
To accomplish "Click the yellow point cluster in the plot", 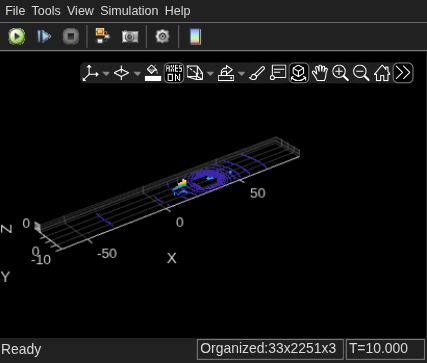I will [x=182, y=184].
